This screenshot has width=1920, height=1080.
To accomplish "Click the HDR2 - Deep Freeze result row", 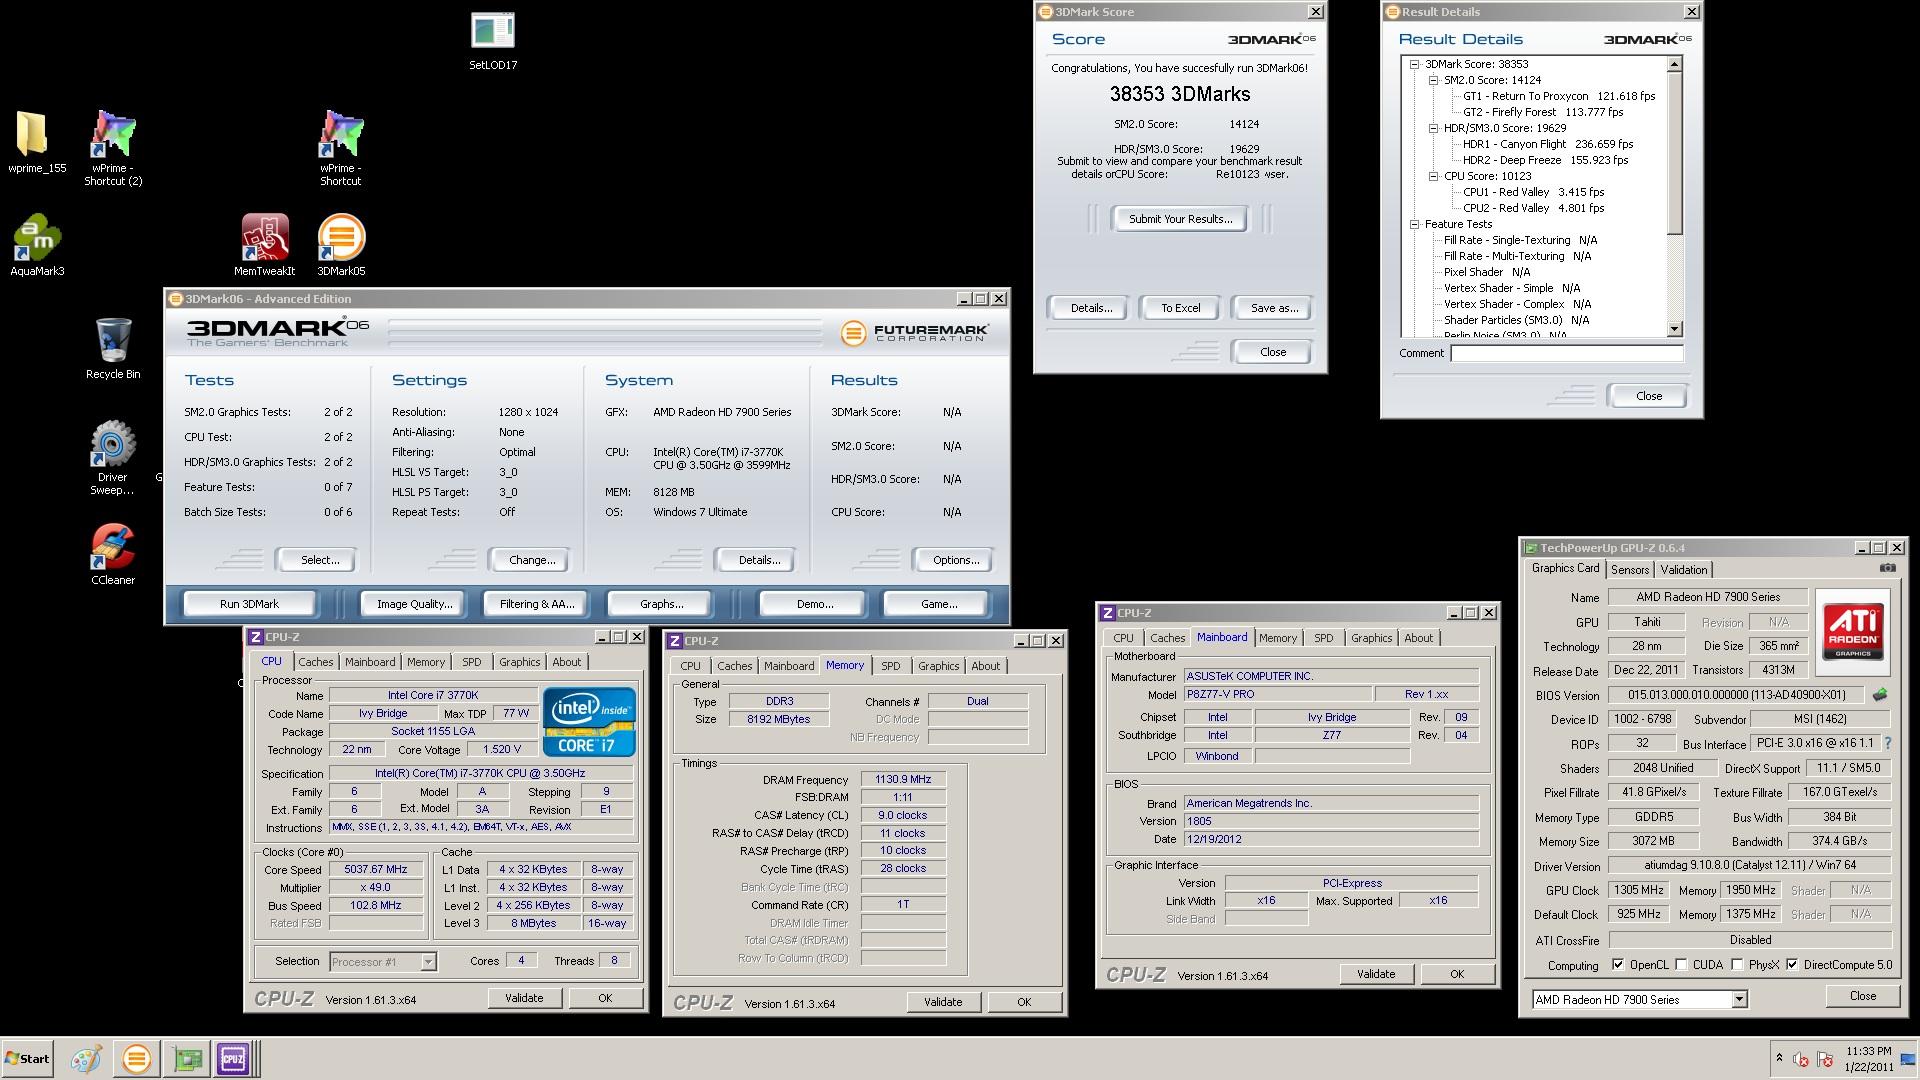I will point(1546,160).
